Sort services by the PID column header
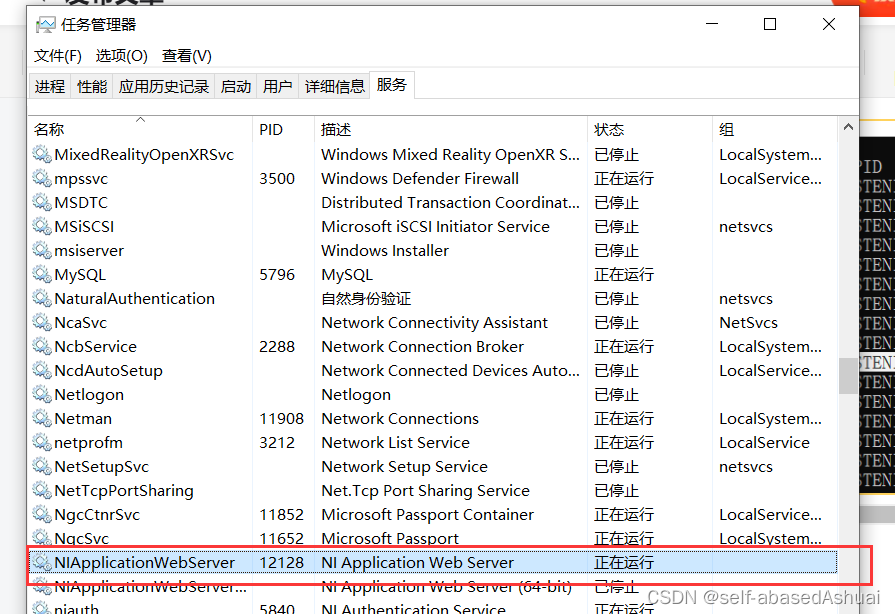 pyautogui.click(x=283, y=129)
